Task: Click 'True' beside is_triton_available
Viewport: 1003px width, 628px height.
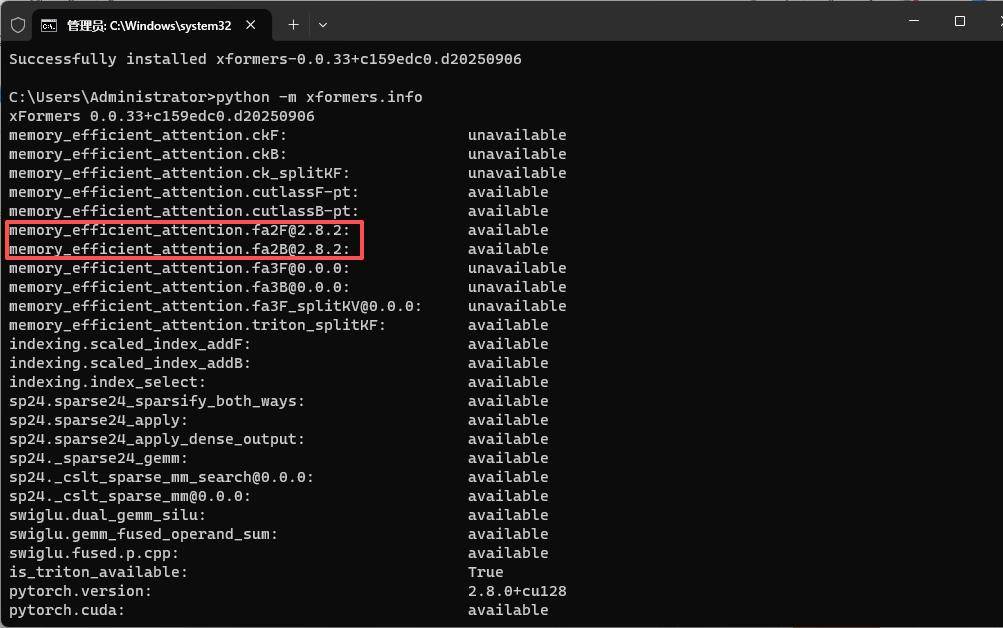Action: click(x=484, y=572)
